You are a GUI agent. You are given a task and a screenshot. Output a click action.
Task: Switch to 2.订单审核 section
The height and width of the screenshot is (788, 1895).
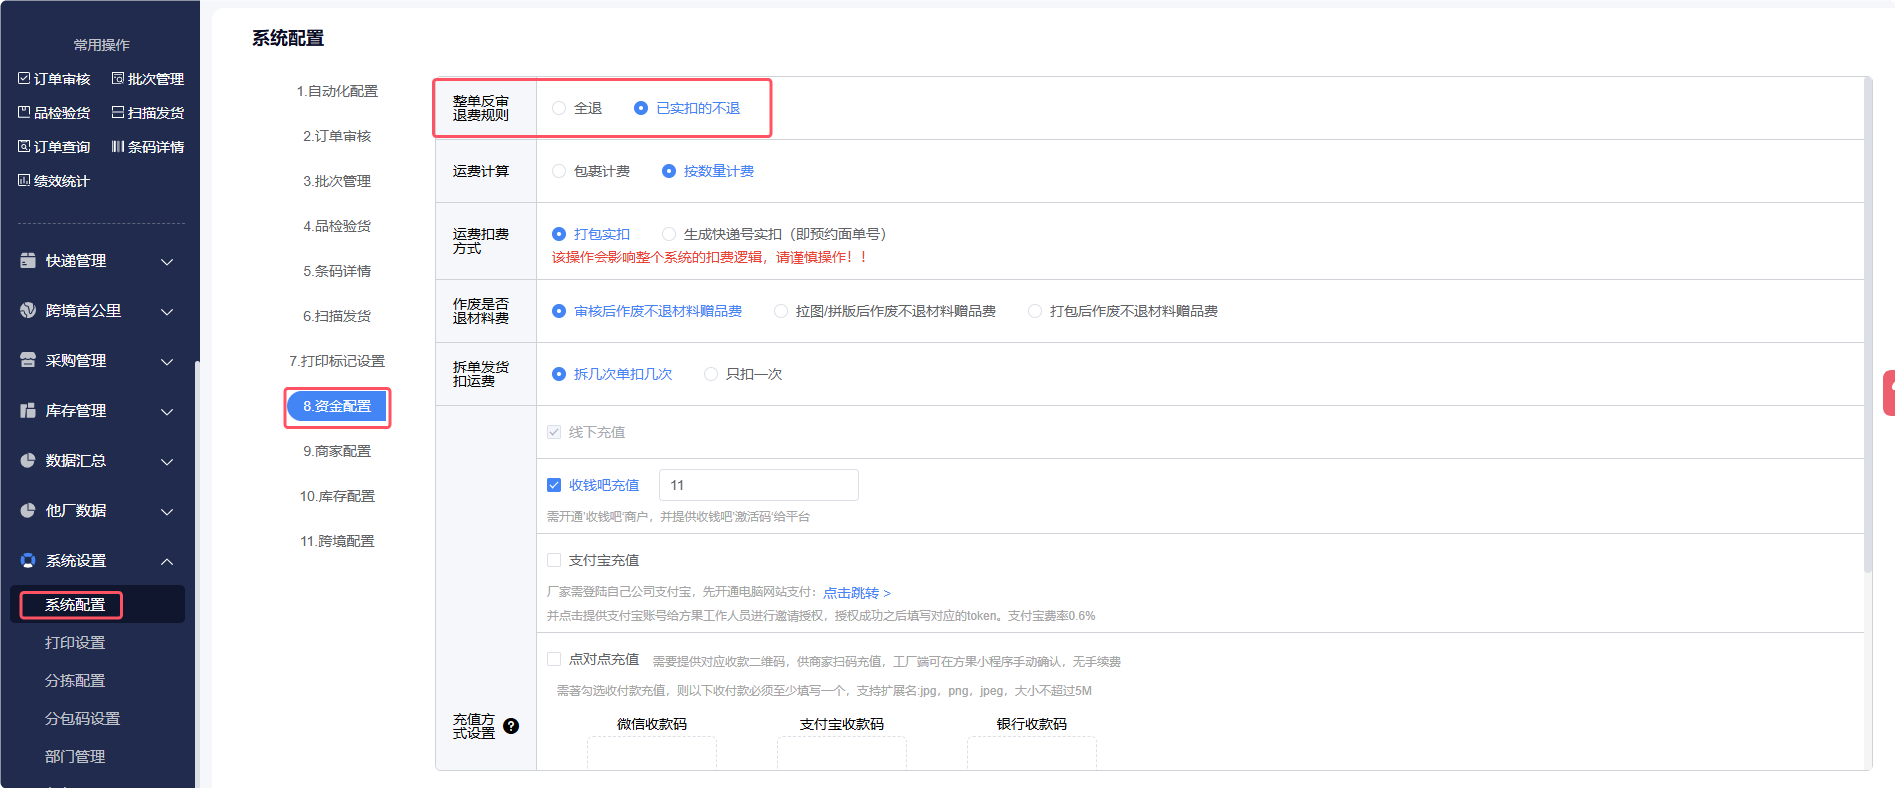click(x=337, y=136)
